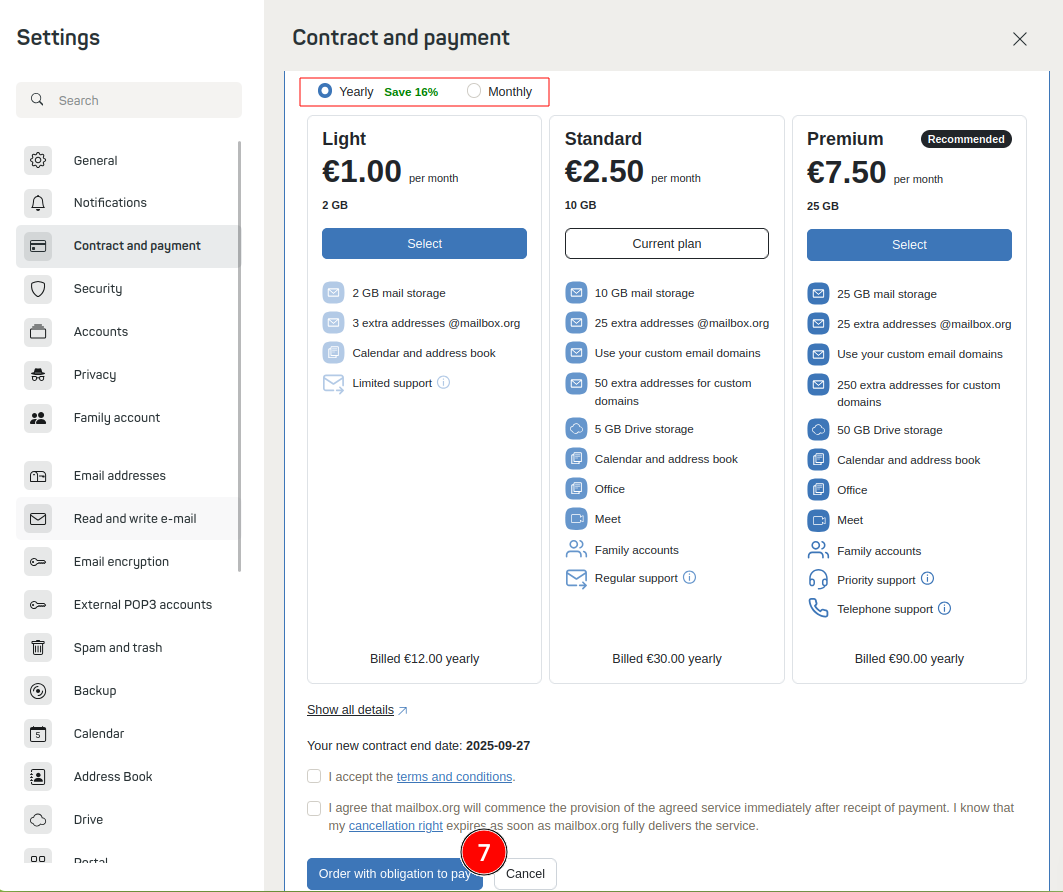Open Email encryption via its key icon

click(x=37, y=561)
